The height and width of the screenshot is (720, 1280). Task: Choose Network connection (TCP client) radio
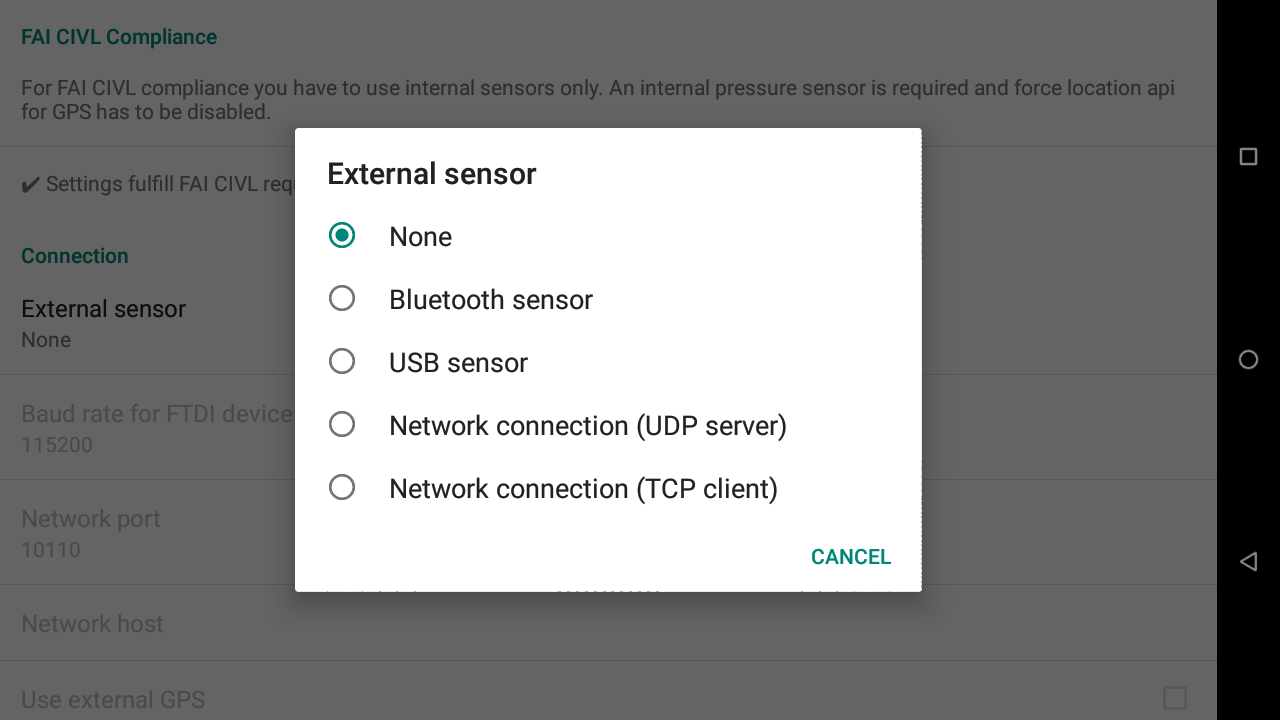pyautogui.click(x=342, y=488)
